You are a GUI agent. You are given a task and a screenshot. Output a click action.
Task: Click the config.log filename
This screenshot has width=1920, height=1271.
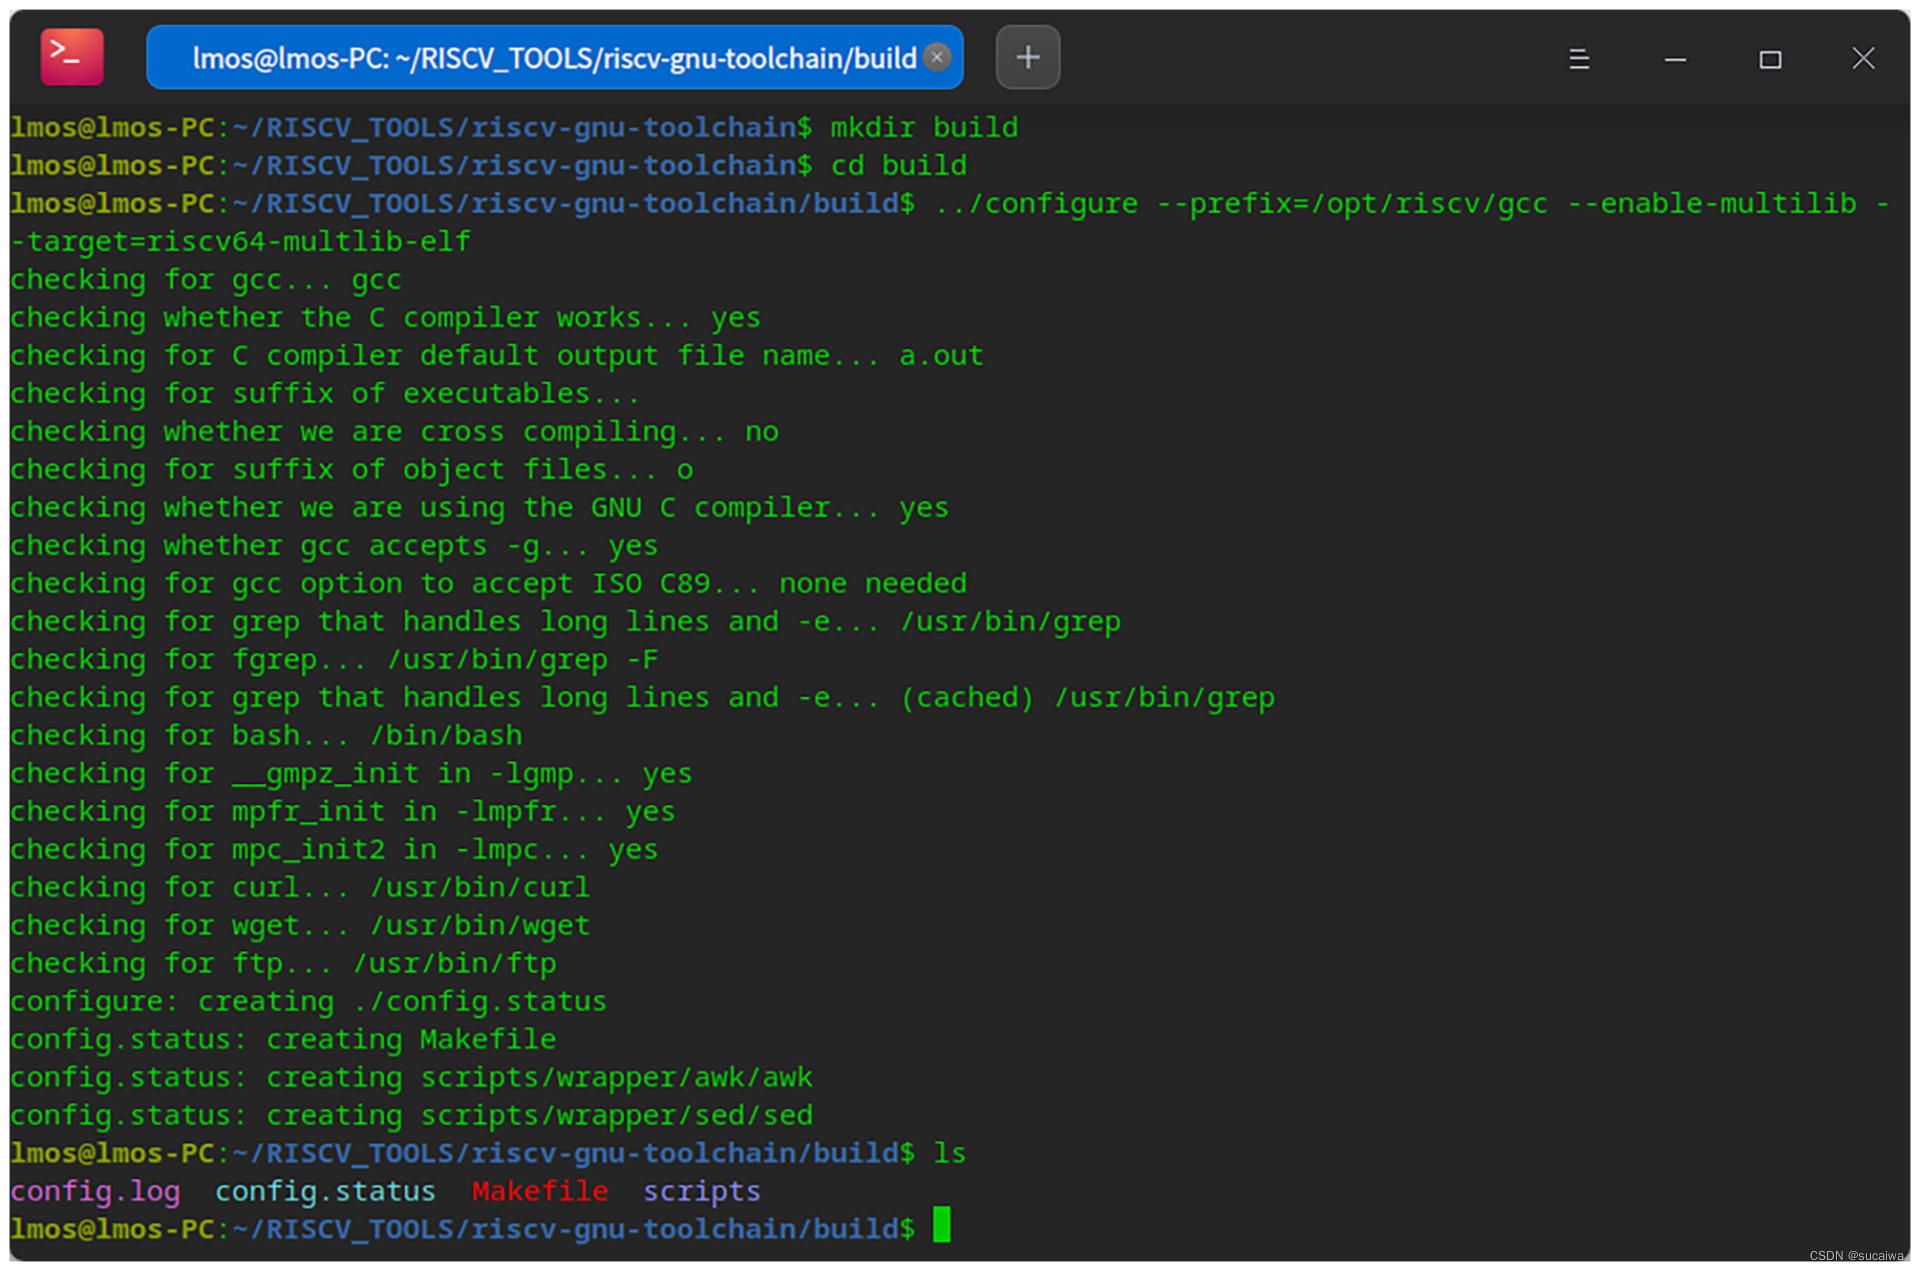[95, 1190]
